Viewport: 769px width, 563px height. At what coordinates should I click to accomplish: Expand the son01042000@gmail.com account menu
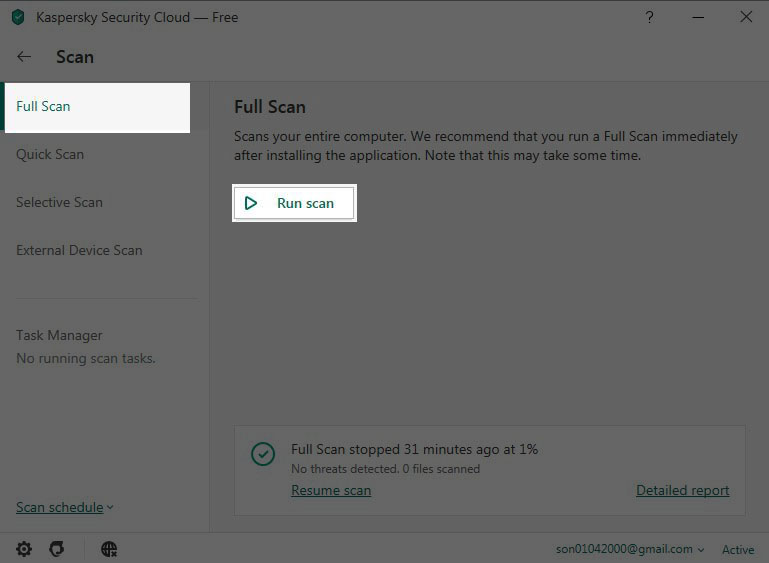pos(630,549)
